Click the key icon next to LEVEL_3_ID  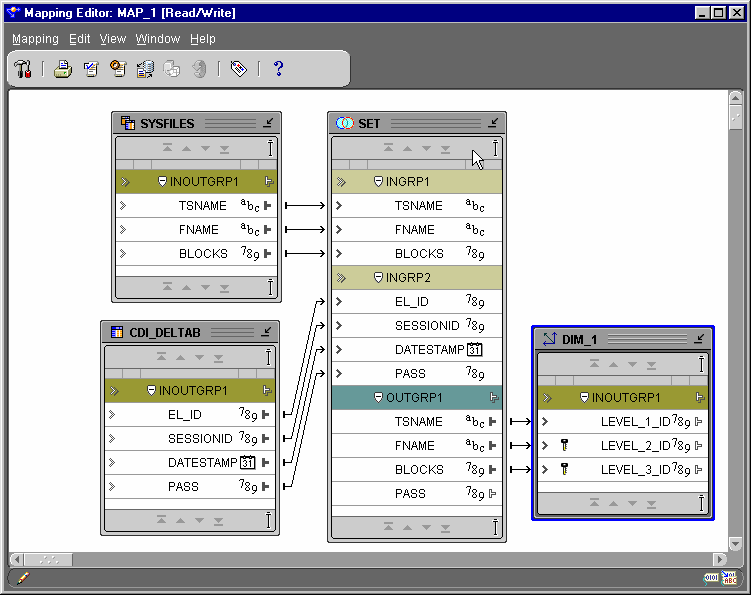point(565,469)
